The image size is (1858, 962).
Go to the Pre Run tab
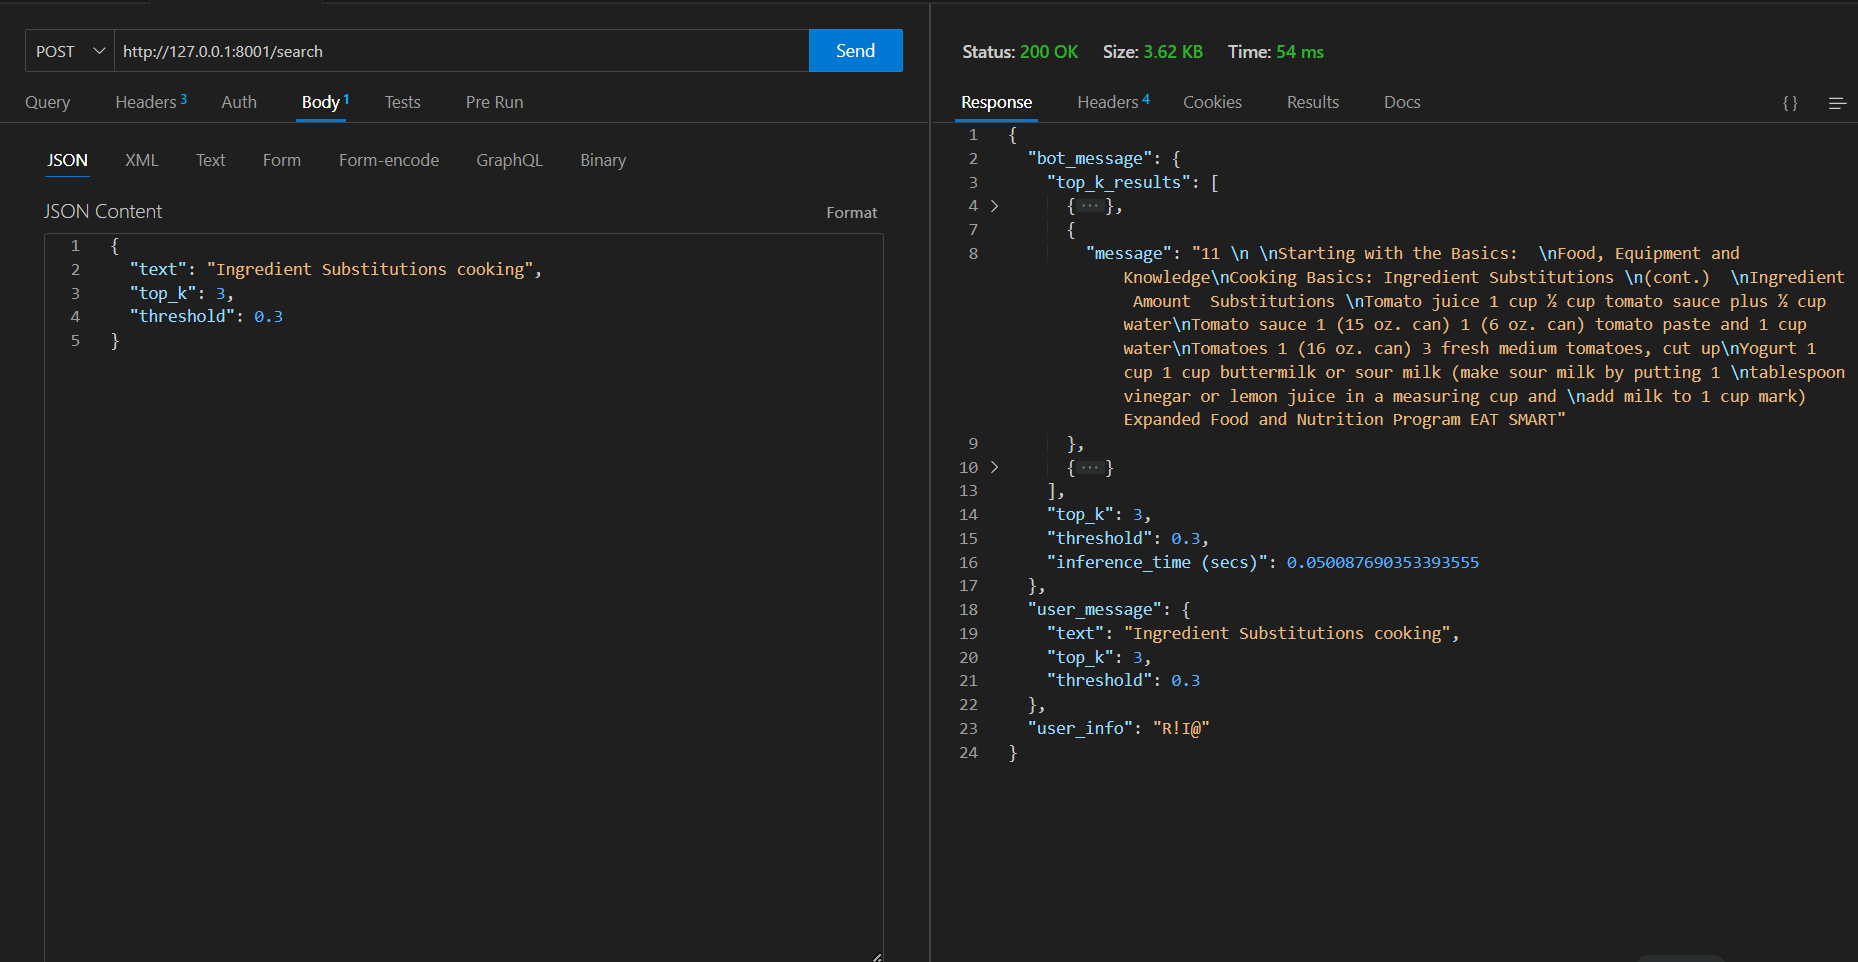point(494,102)
